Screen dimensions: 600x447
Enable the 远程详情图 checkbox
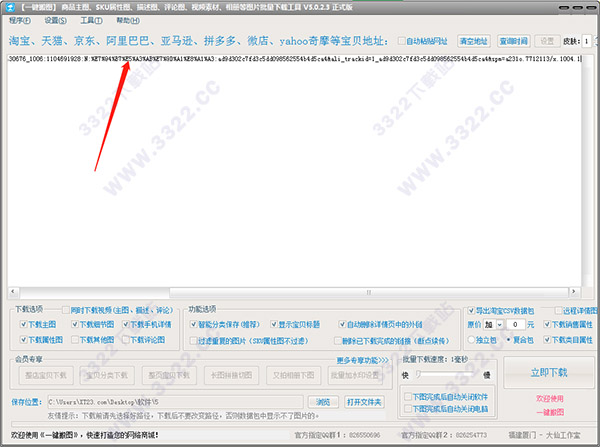[559, 310]
